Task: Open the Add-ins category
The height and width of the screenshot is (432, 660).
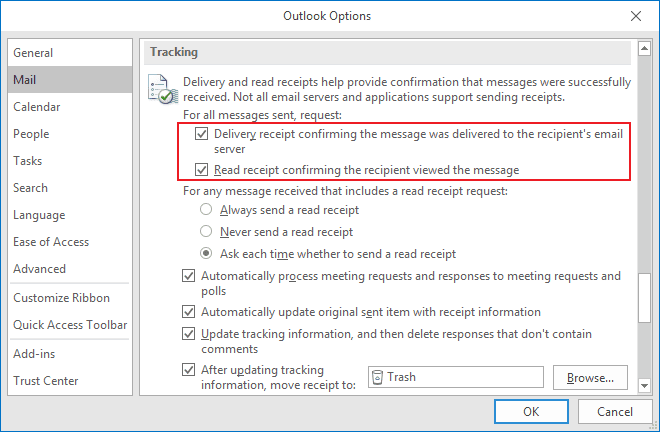Action: click(70, 354)
